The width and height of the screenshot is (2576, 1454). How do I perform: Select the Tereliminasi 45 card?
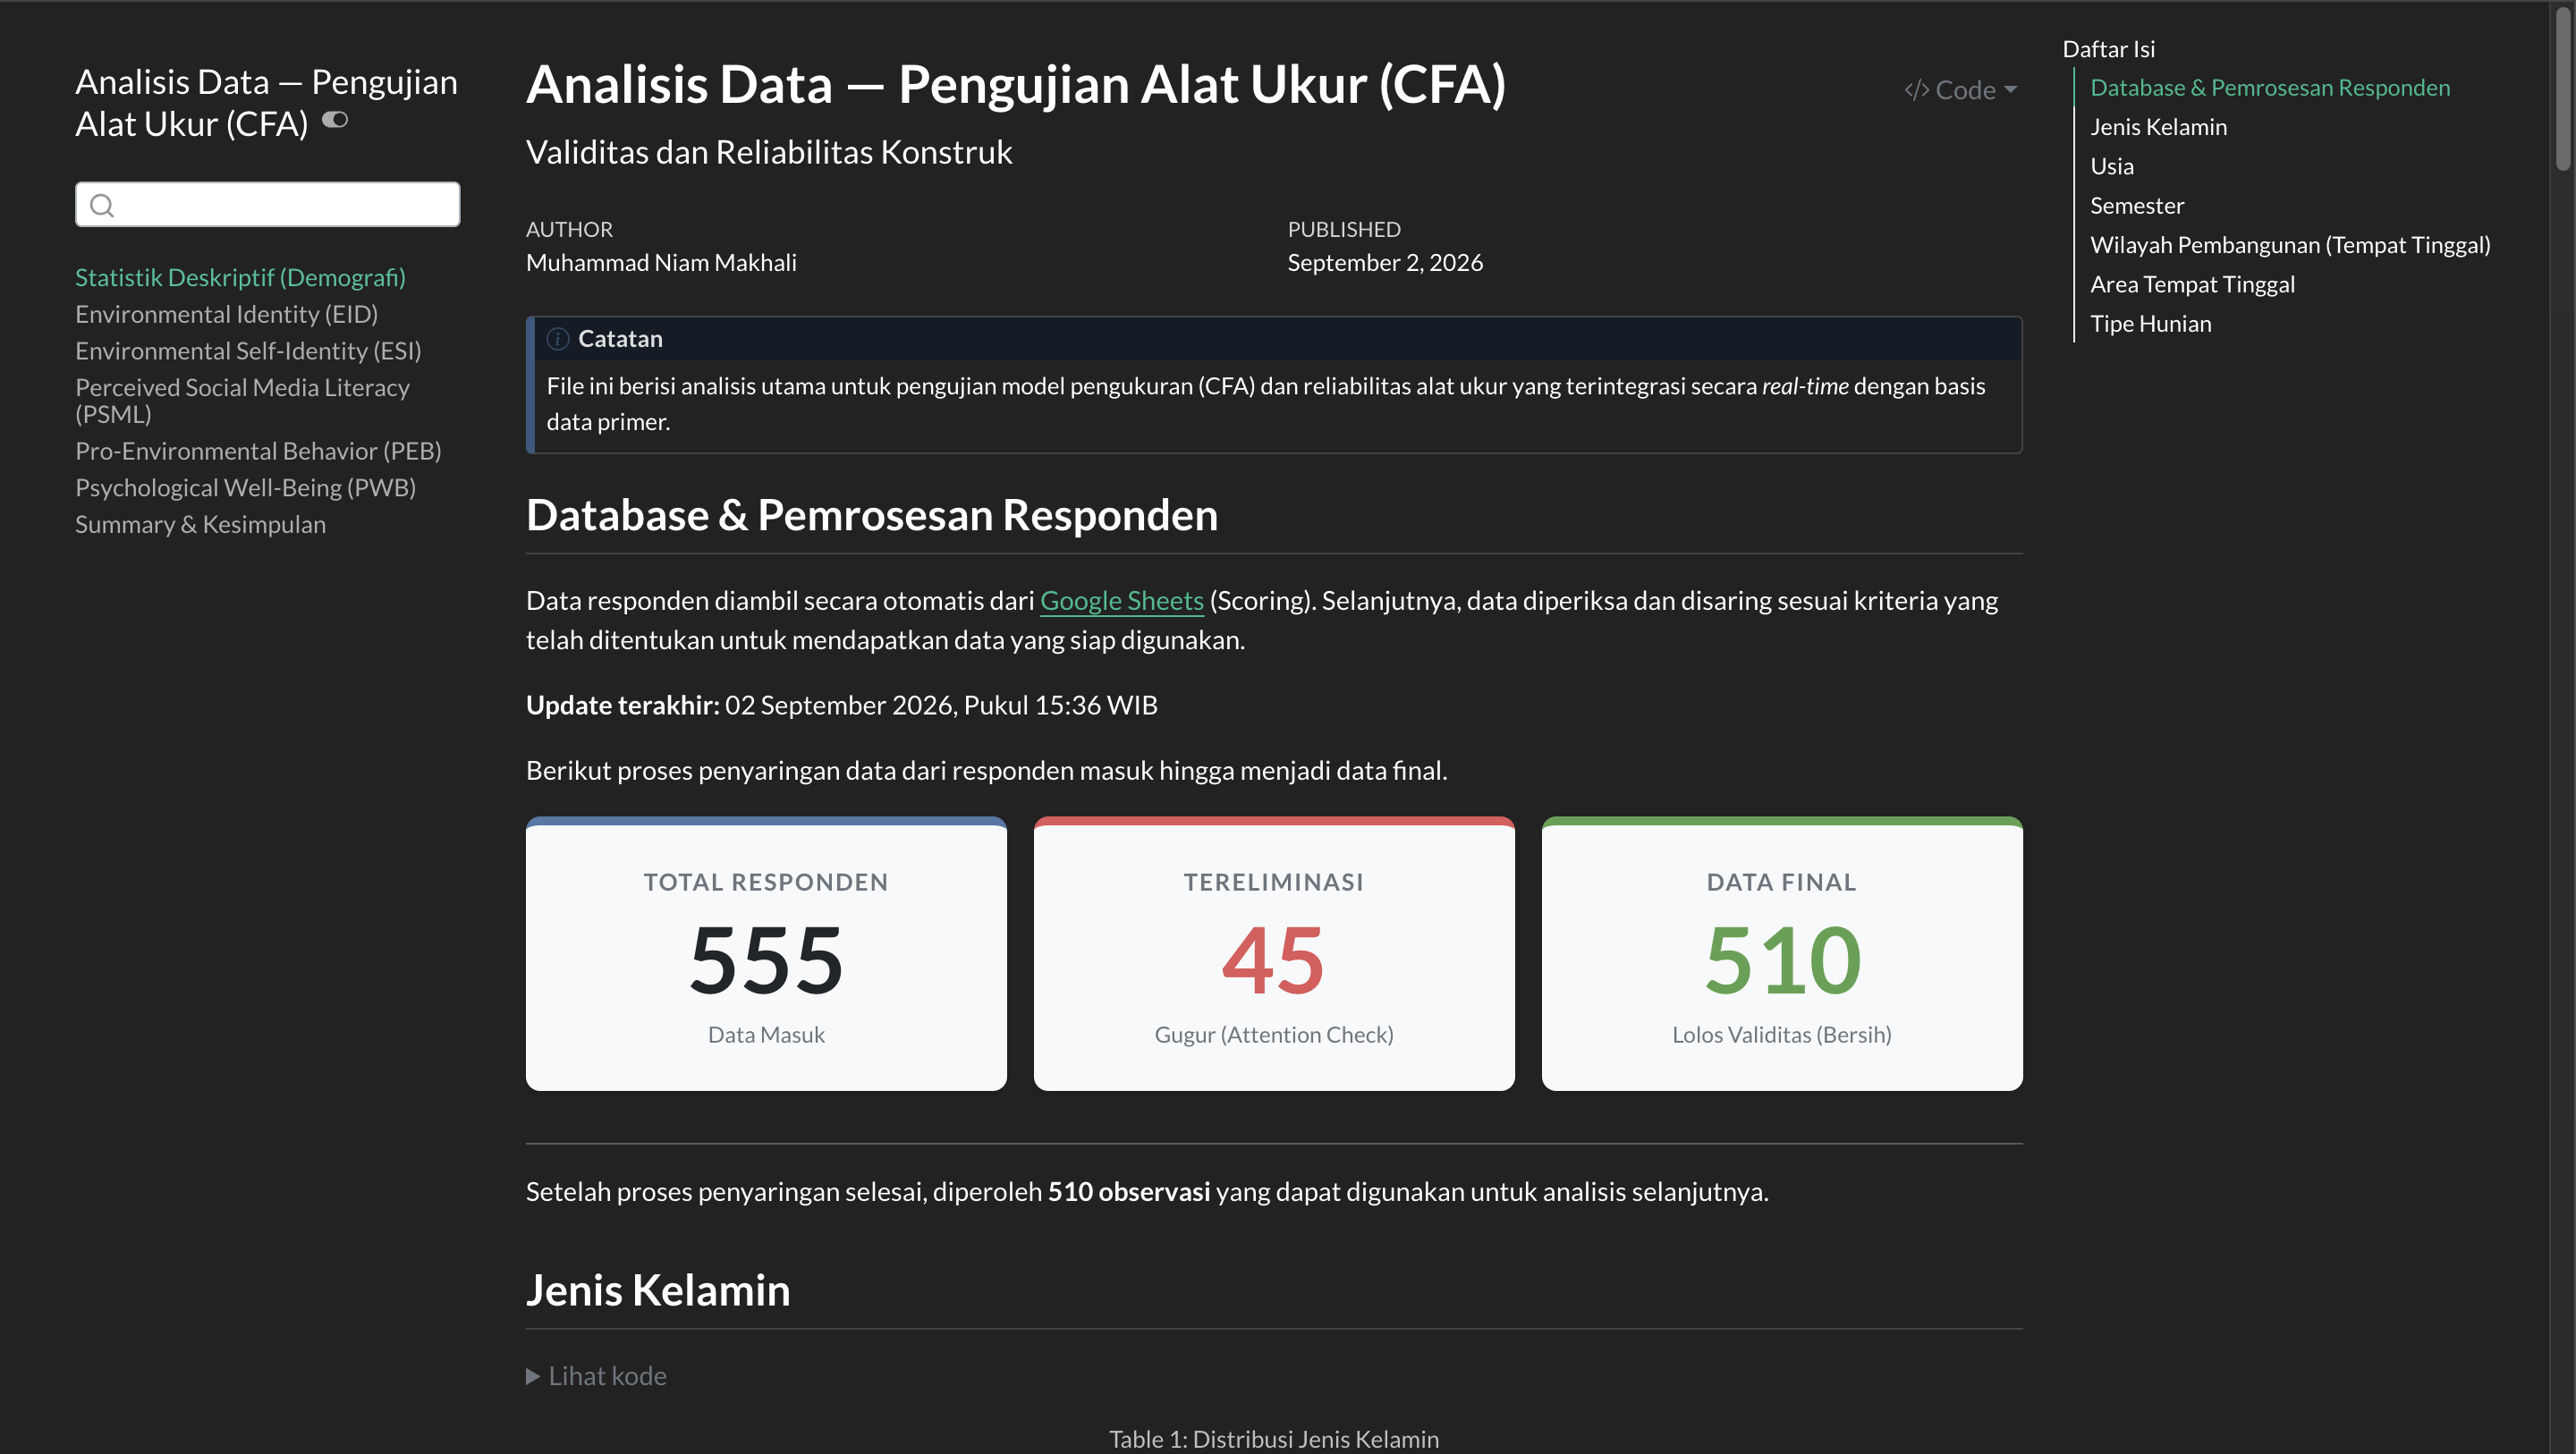point(1274,954)
